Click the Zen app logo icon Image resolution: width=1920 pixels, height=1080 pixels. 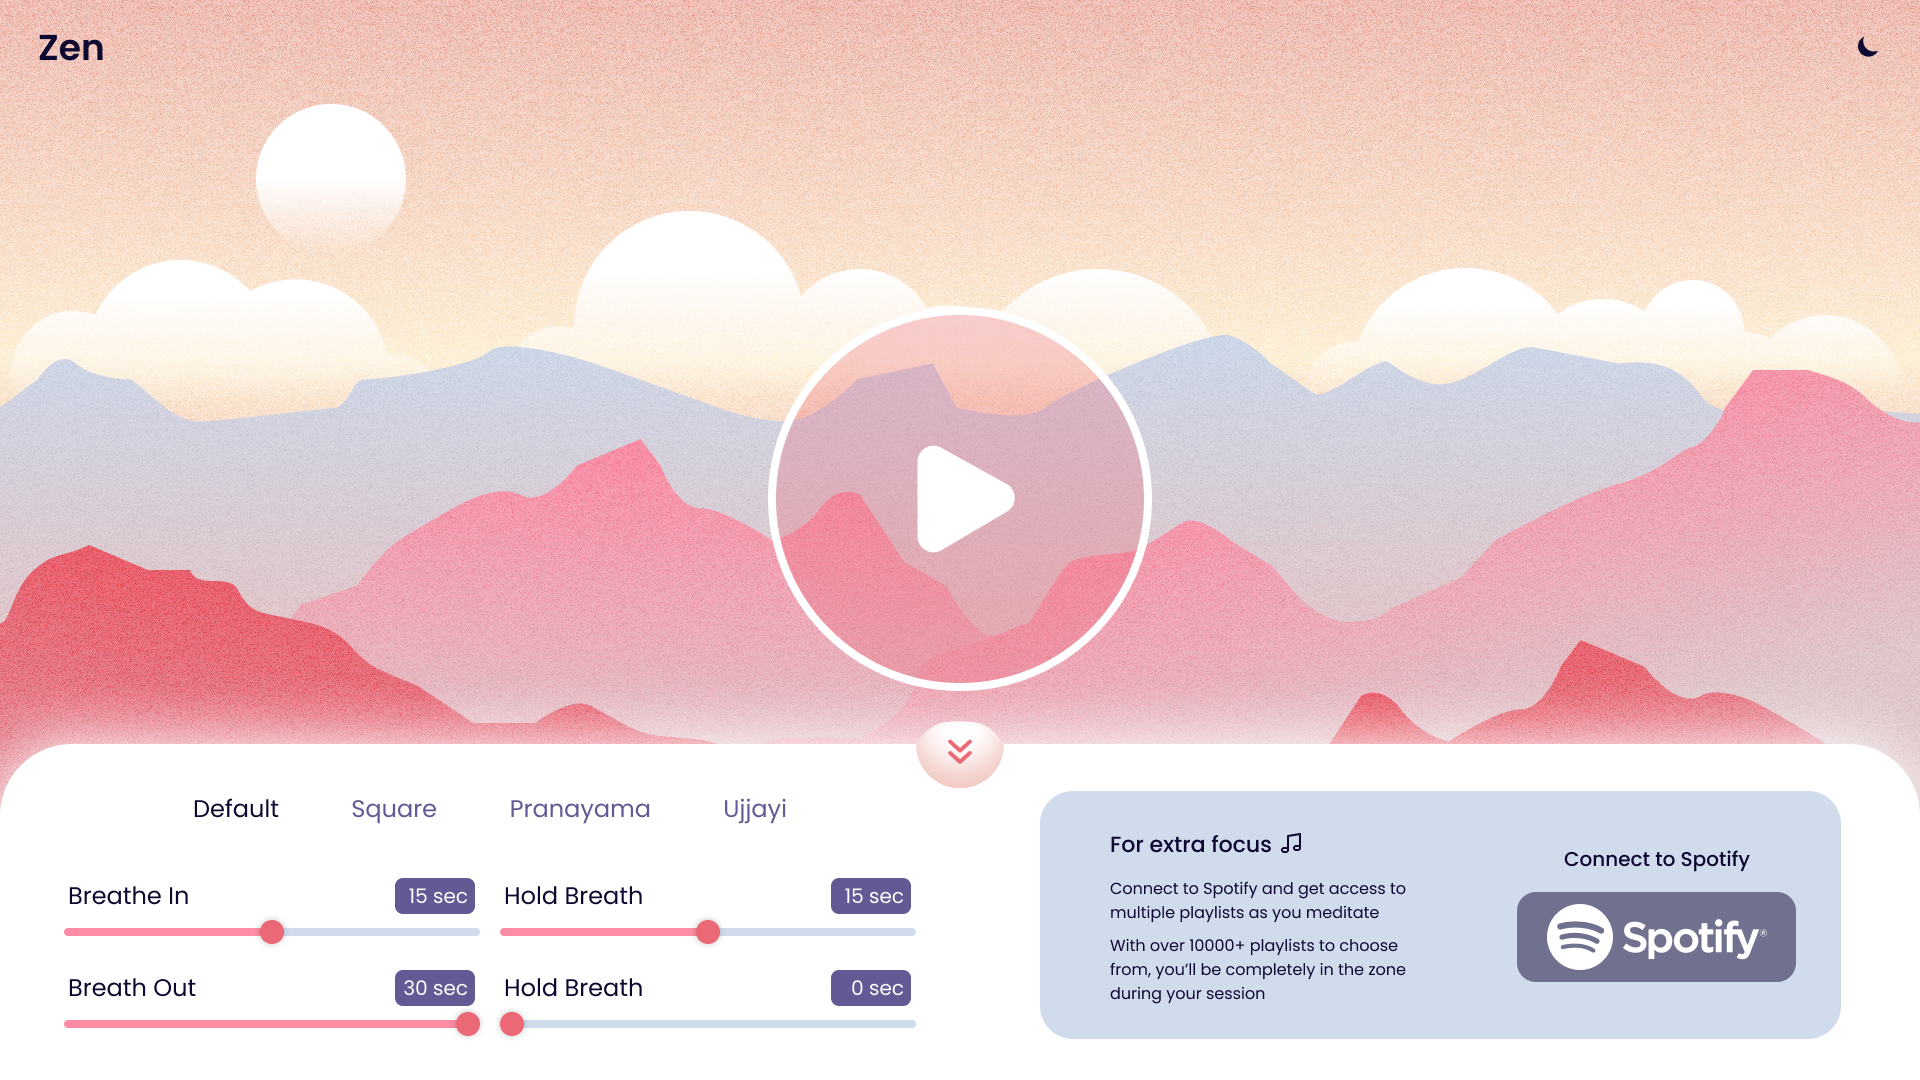(73, 47)
